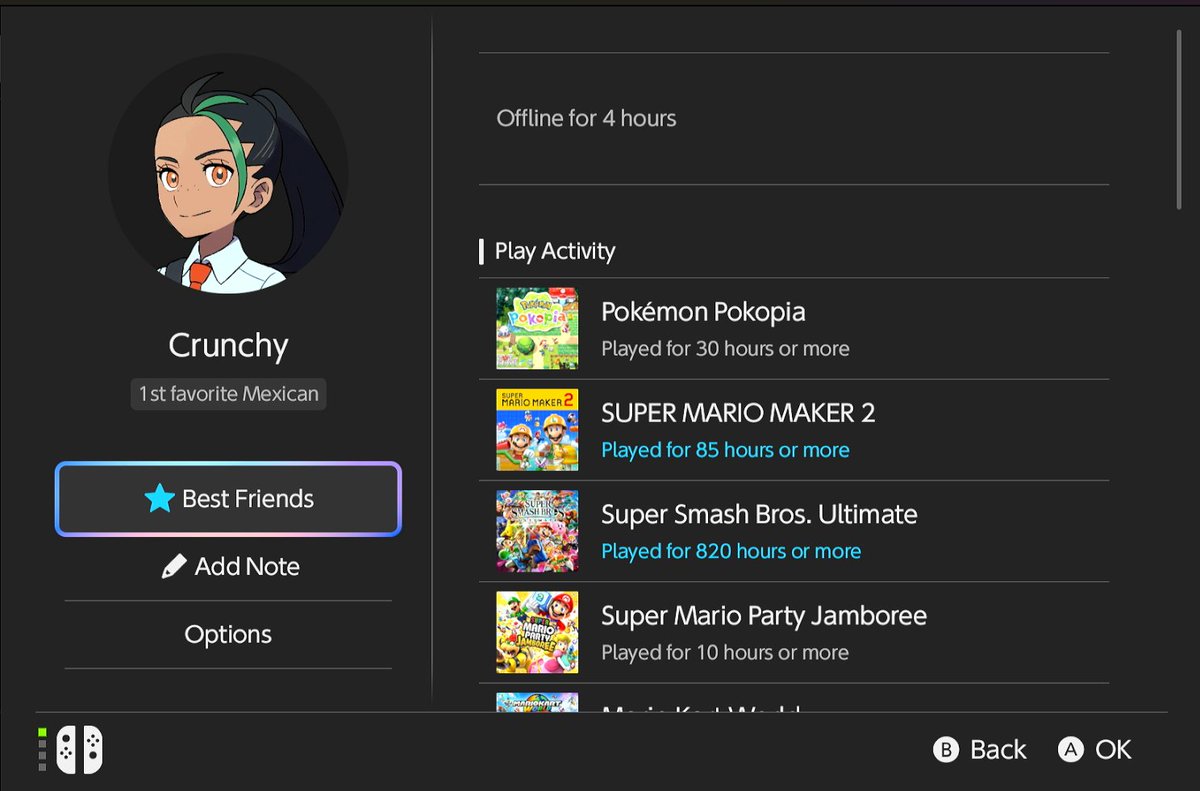Click the '1st favorite Mexican' note tag
This screenshot has width=1200, height=791.
point(228,394)
